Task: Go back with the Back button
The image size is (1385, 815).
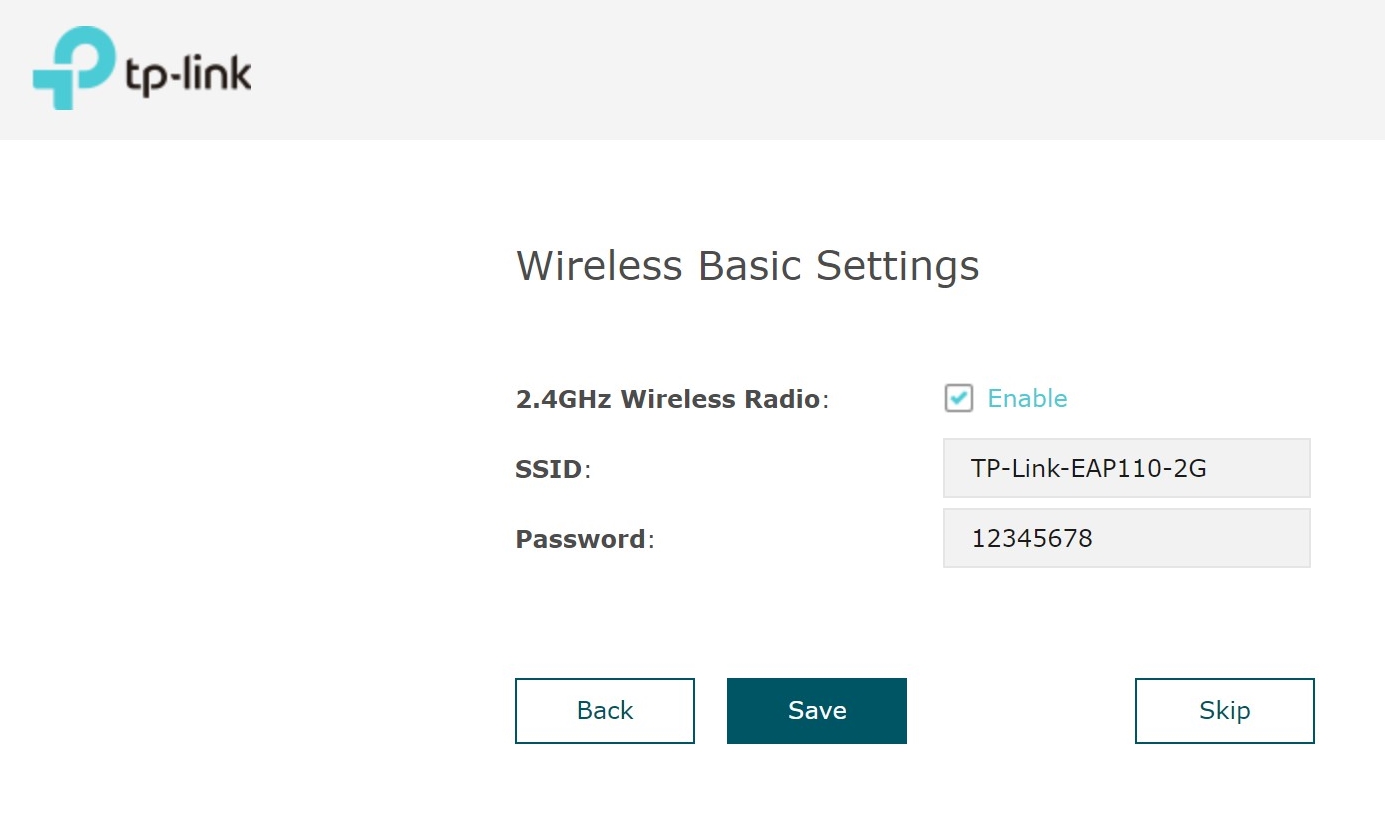Action: 604,711
